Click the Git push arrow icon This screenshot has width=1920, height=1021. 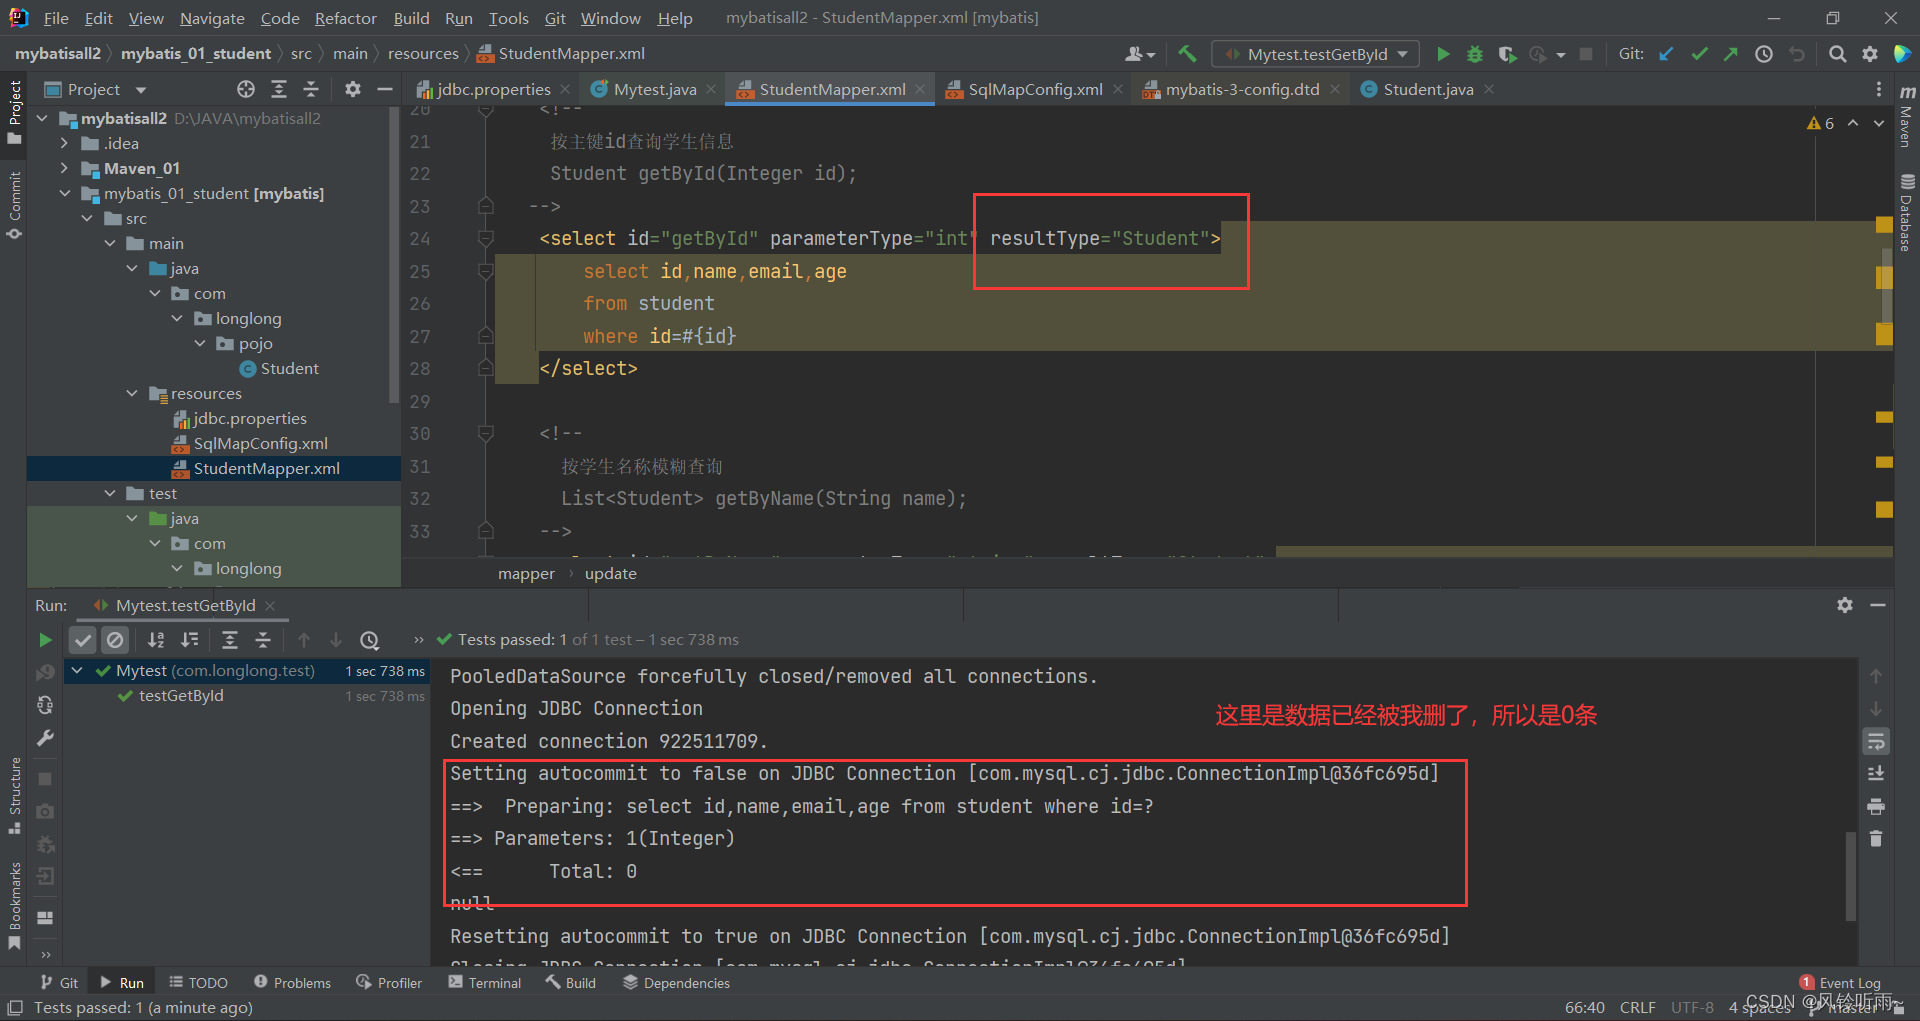1730,54
